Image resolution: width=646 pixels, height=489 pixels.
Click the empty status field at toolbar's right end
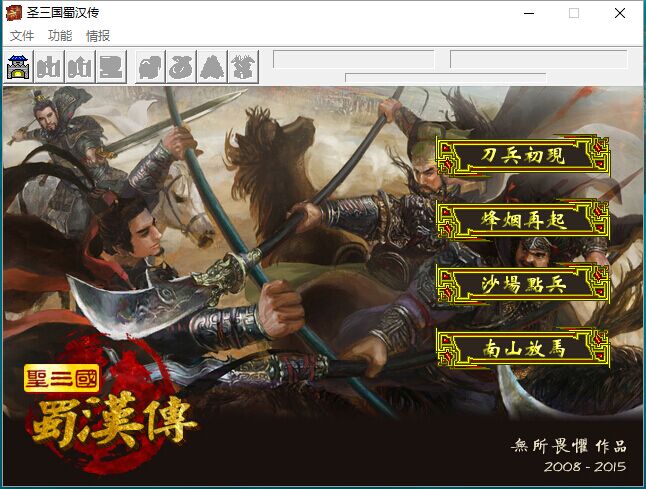[x=537, y=59]
